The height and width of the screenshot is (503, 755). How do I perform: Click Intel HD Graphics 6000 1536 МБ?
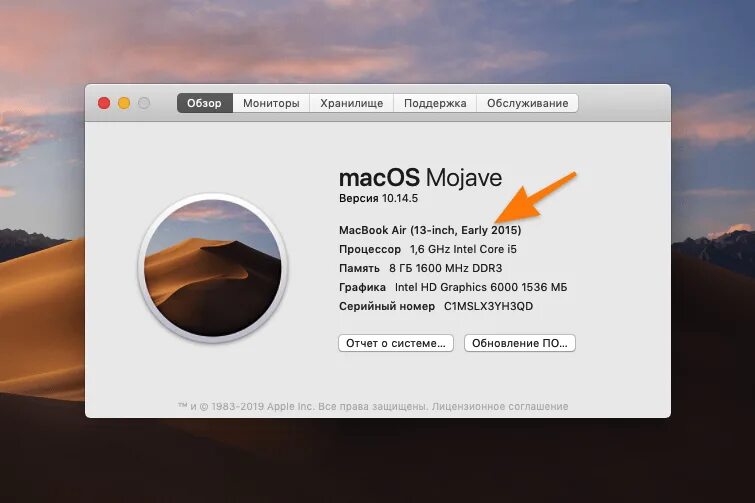(x=481, y=287)
